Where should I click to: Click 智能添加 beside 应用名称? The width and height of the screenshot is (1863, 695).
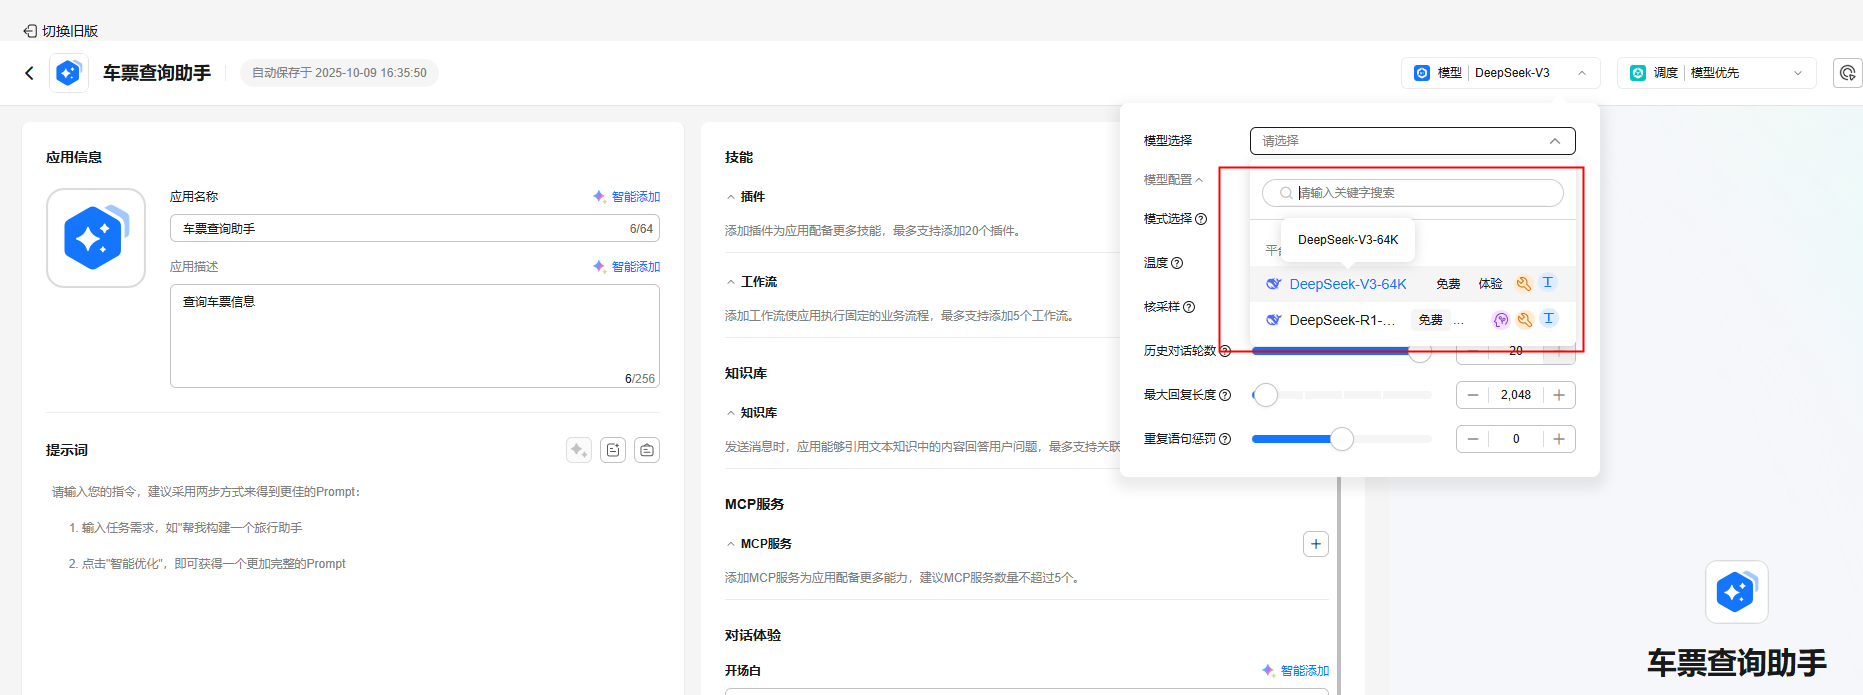tap(627, 197)
